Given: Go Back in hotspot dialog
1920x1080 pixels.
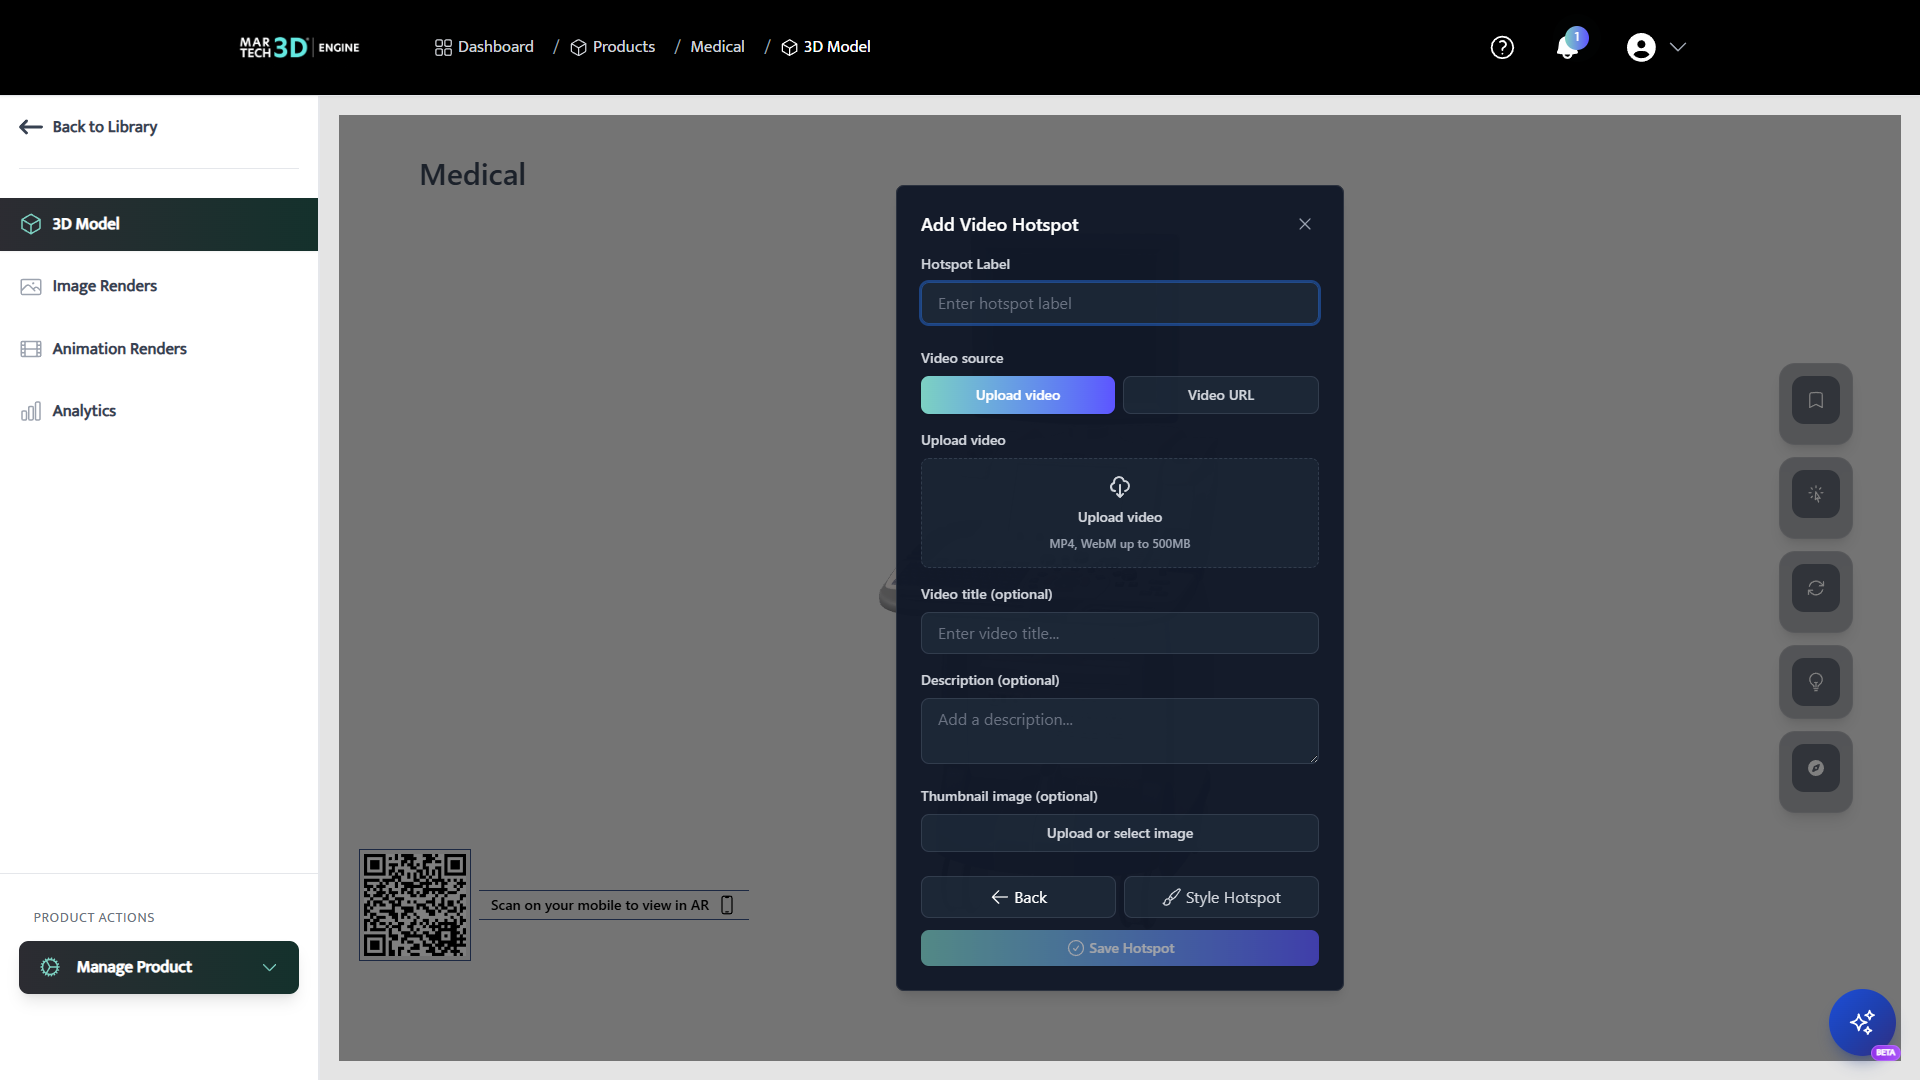Looking at the screenshot, I should 1018,897.
